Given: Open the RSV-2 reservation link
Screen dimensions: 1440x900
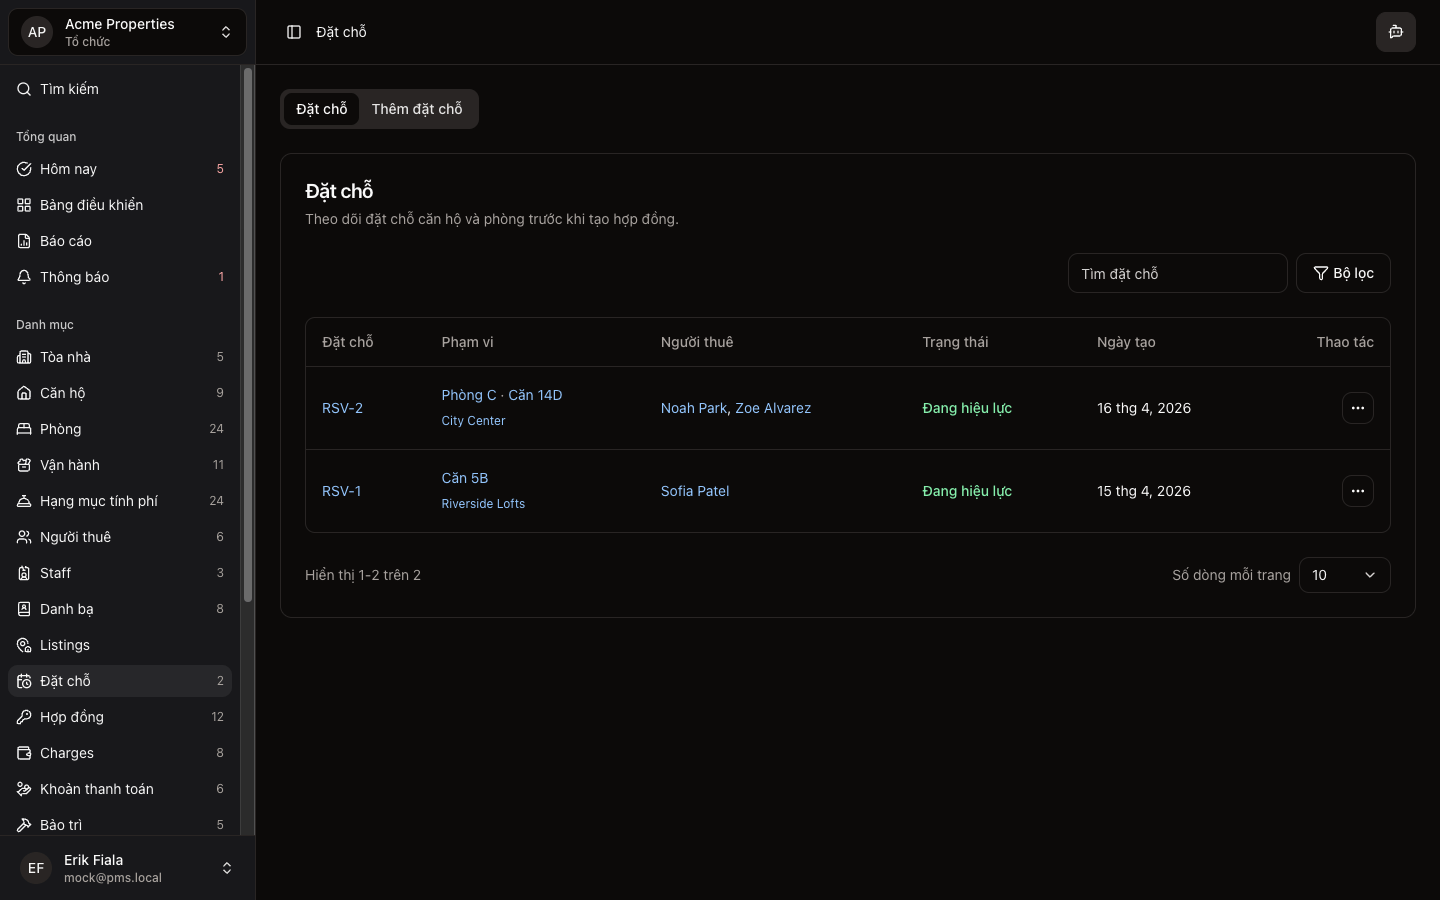Looking at the screenshot, I should 342,408.
